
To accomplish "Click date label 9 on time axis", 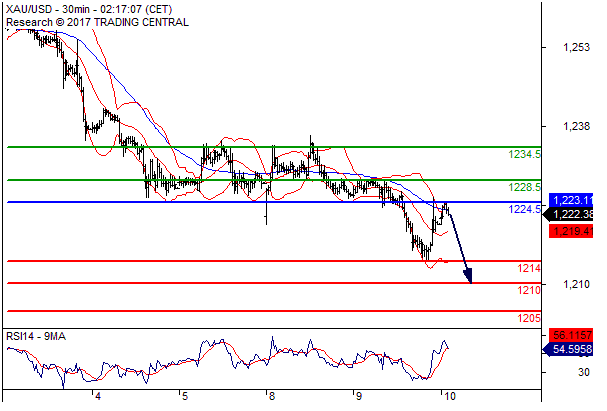I will click(358, 396).
